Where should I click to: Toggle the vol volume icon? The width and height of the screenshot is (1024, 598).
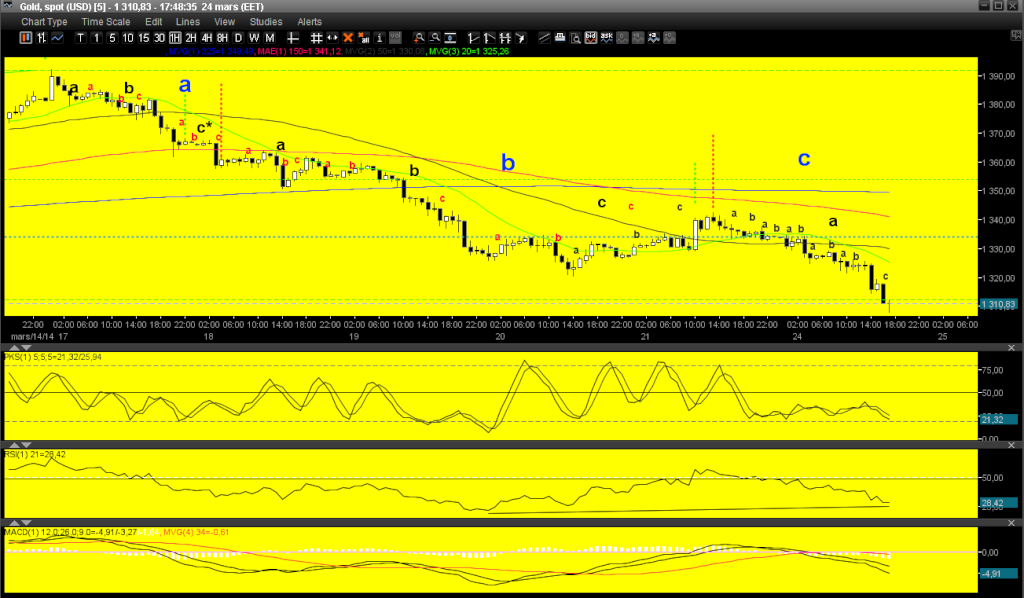point(395,38)
